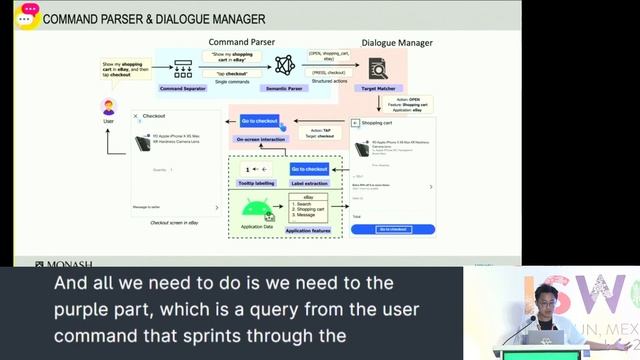Click the "(PRESS, checkout)" box
Screen dimensions: 640x360
pos(329,73)
